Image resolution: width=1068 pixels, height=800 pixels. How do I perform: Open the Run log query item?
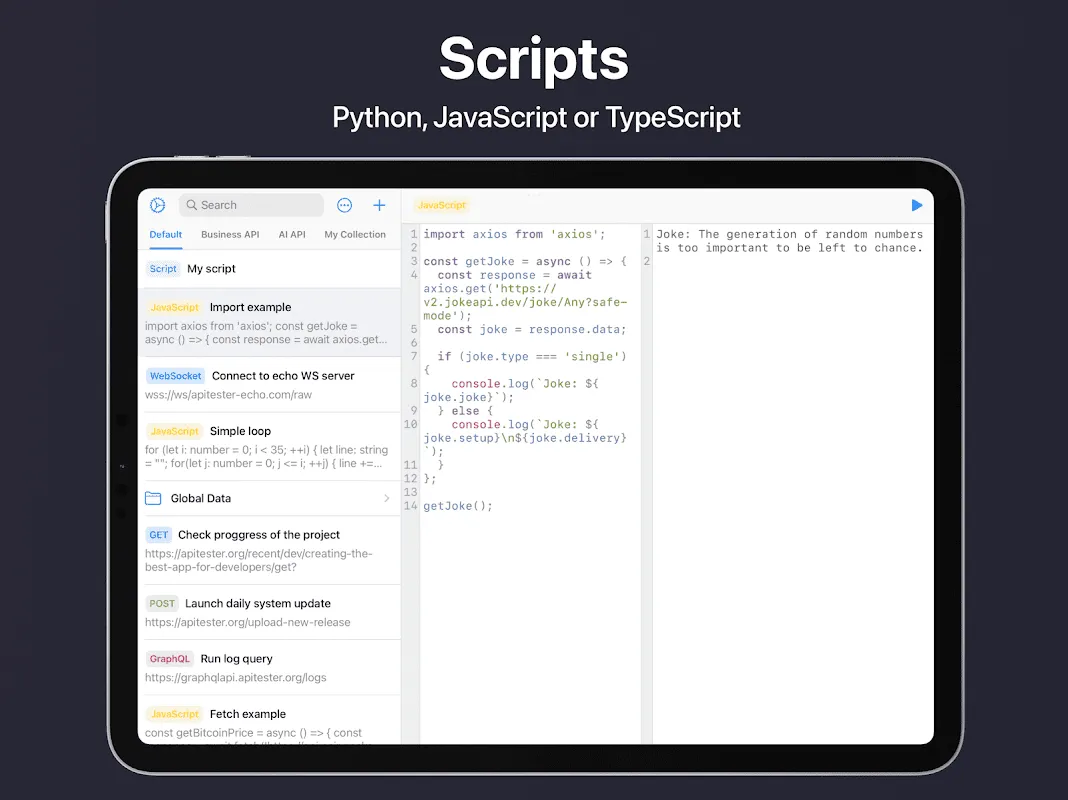[269, 667]
